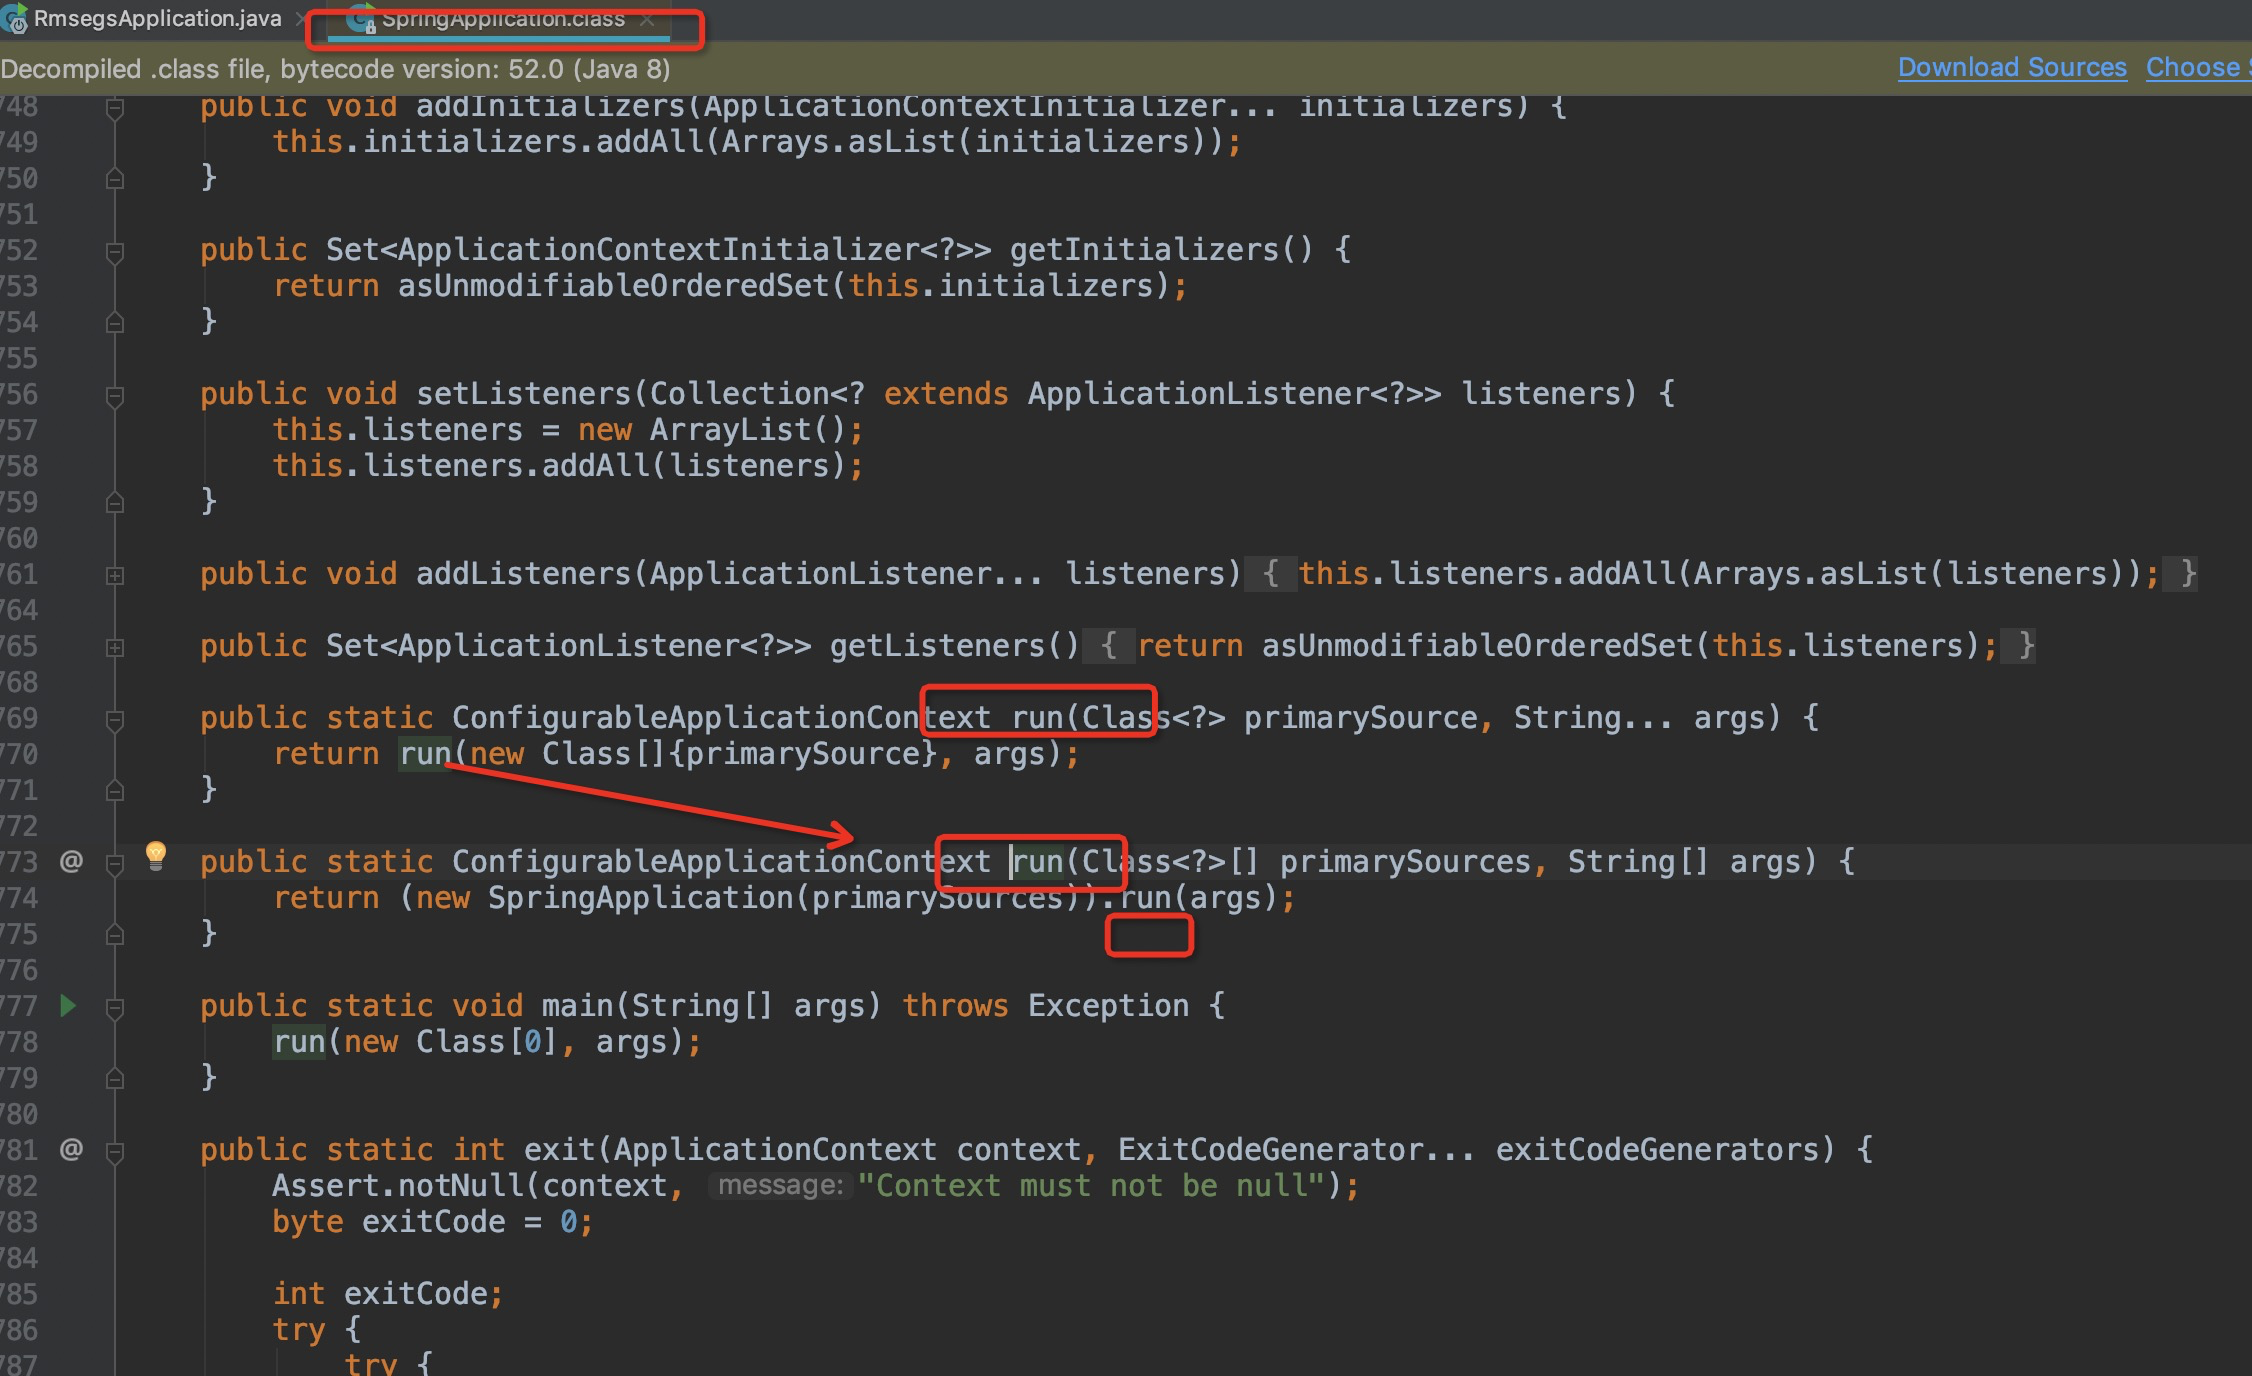Click the highlighted run call in main method

pos(299,1041)
